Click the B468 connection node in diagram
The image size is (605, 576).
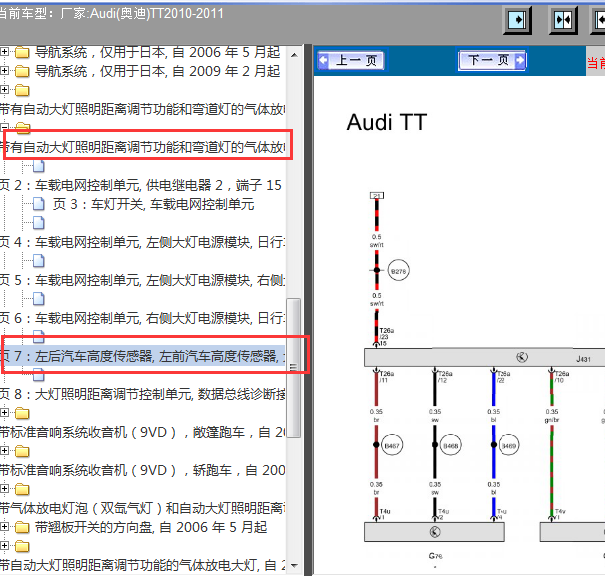click(450, 445)
